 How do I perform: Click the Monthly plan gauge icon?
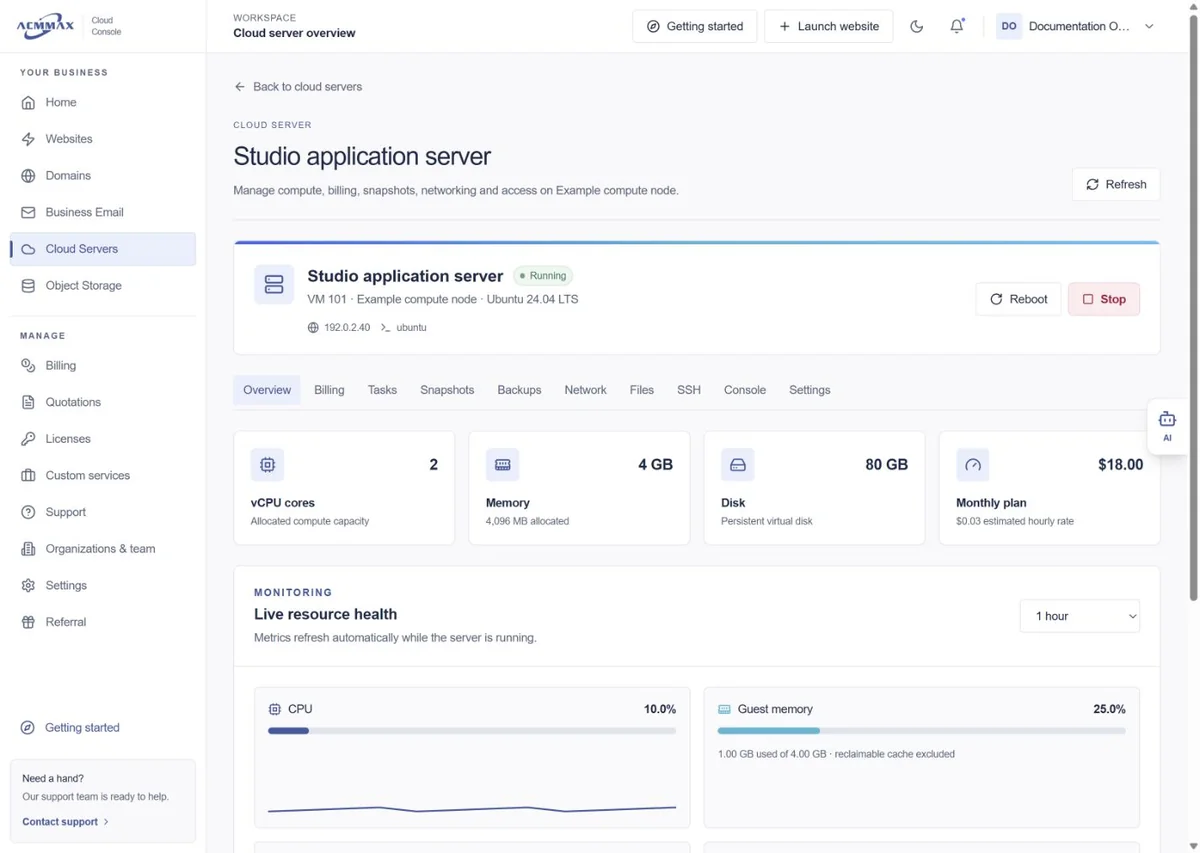(x=973, y=465)
